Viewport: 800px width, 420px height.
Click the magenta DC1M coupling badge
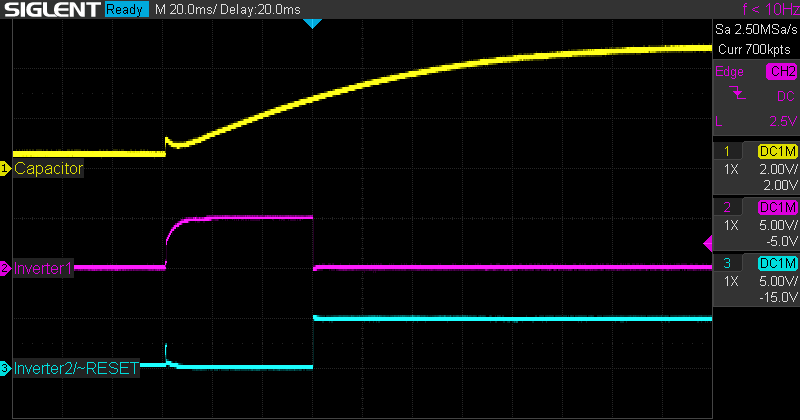[778, 207]
